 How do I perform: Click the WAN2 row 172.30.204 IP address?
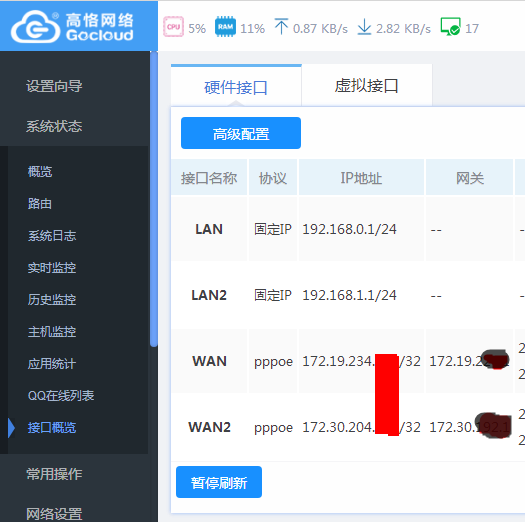pyautogui.click(x=361, y=427)
